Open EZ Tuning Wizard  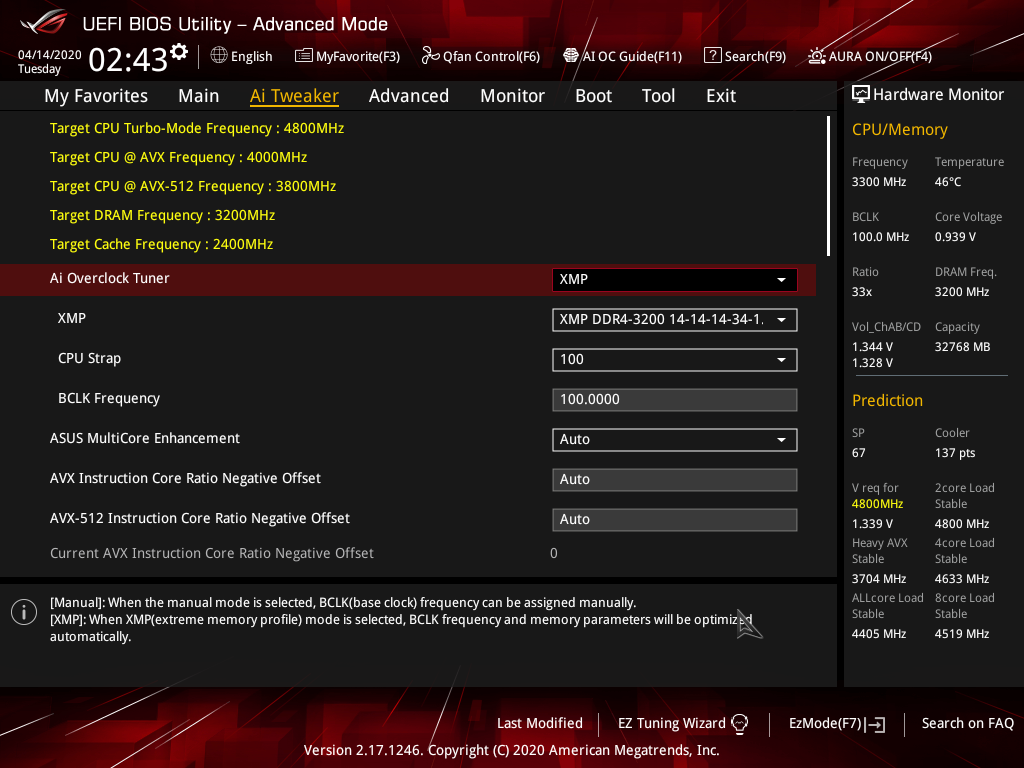tap(682, 723)
